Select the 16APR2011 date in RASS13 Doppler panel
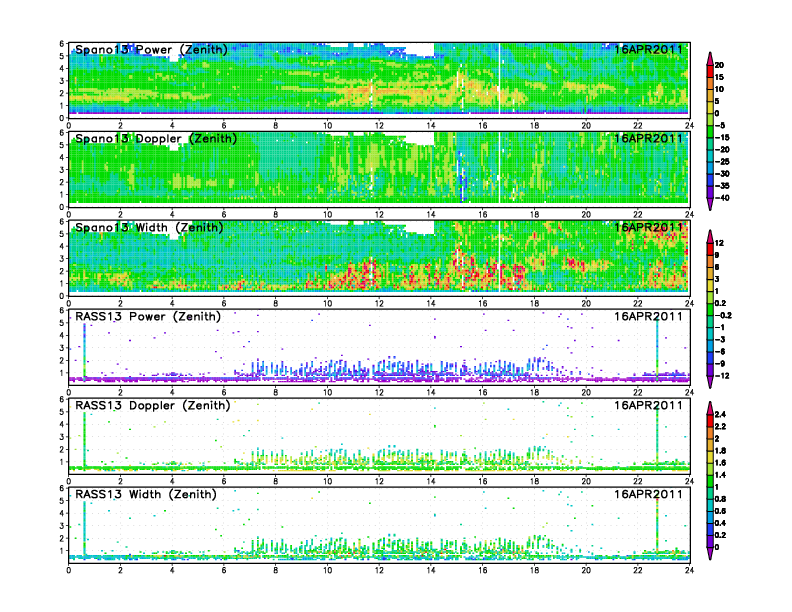Image resolution: width=792 pixels, height=612 pixels. tap(648, 405)
